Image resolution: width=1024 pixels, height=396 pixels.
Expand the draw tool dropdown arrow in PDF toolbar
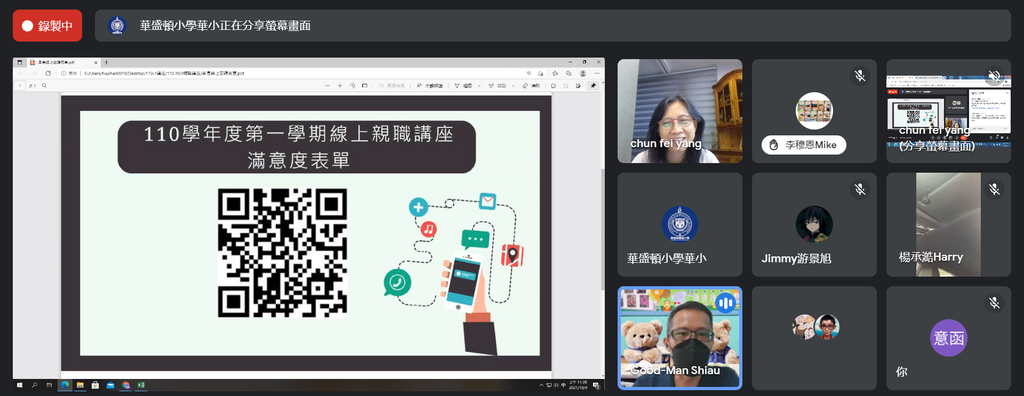tap(479, 86)
